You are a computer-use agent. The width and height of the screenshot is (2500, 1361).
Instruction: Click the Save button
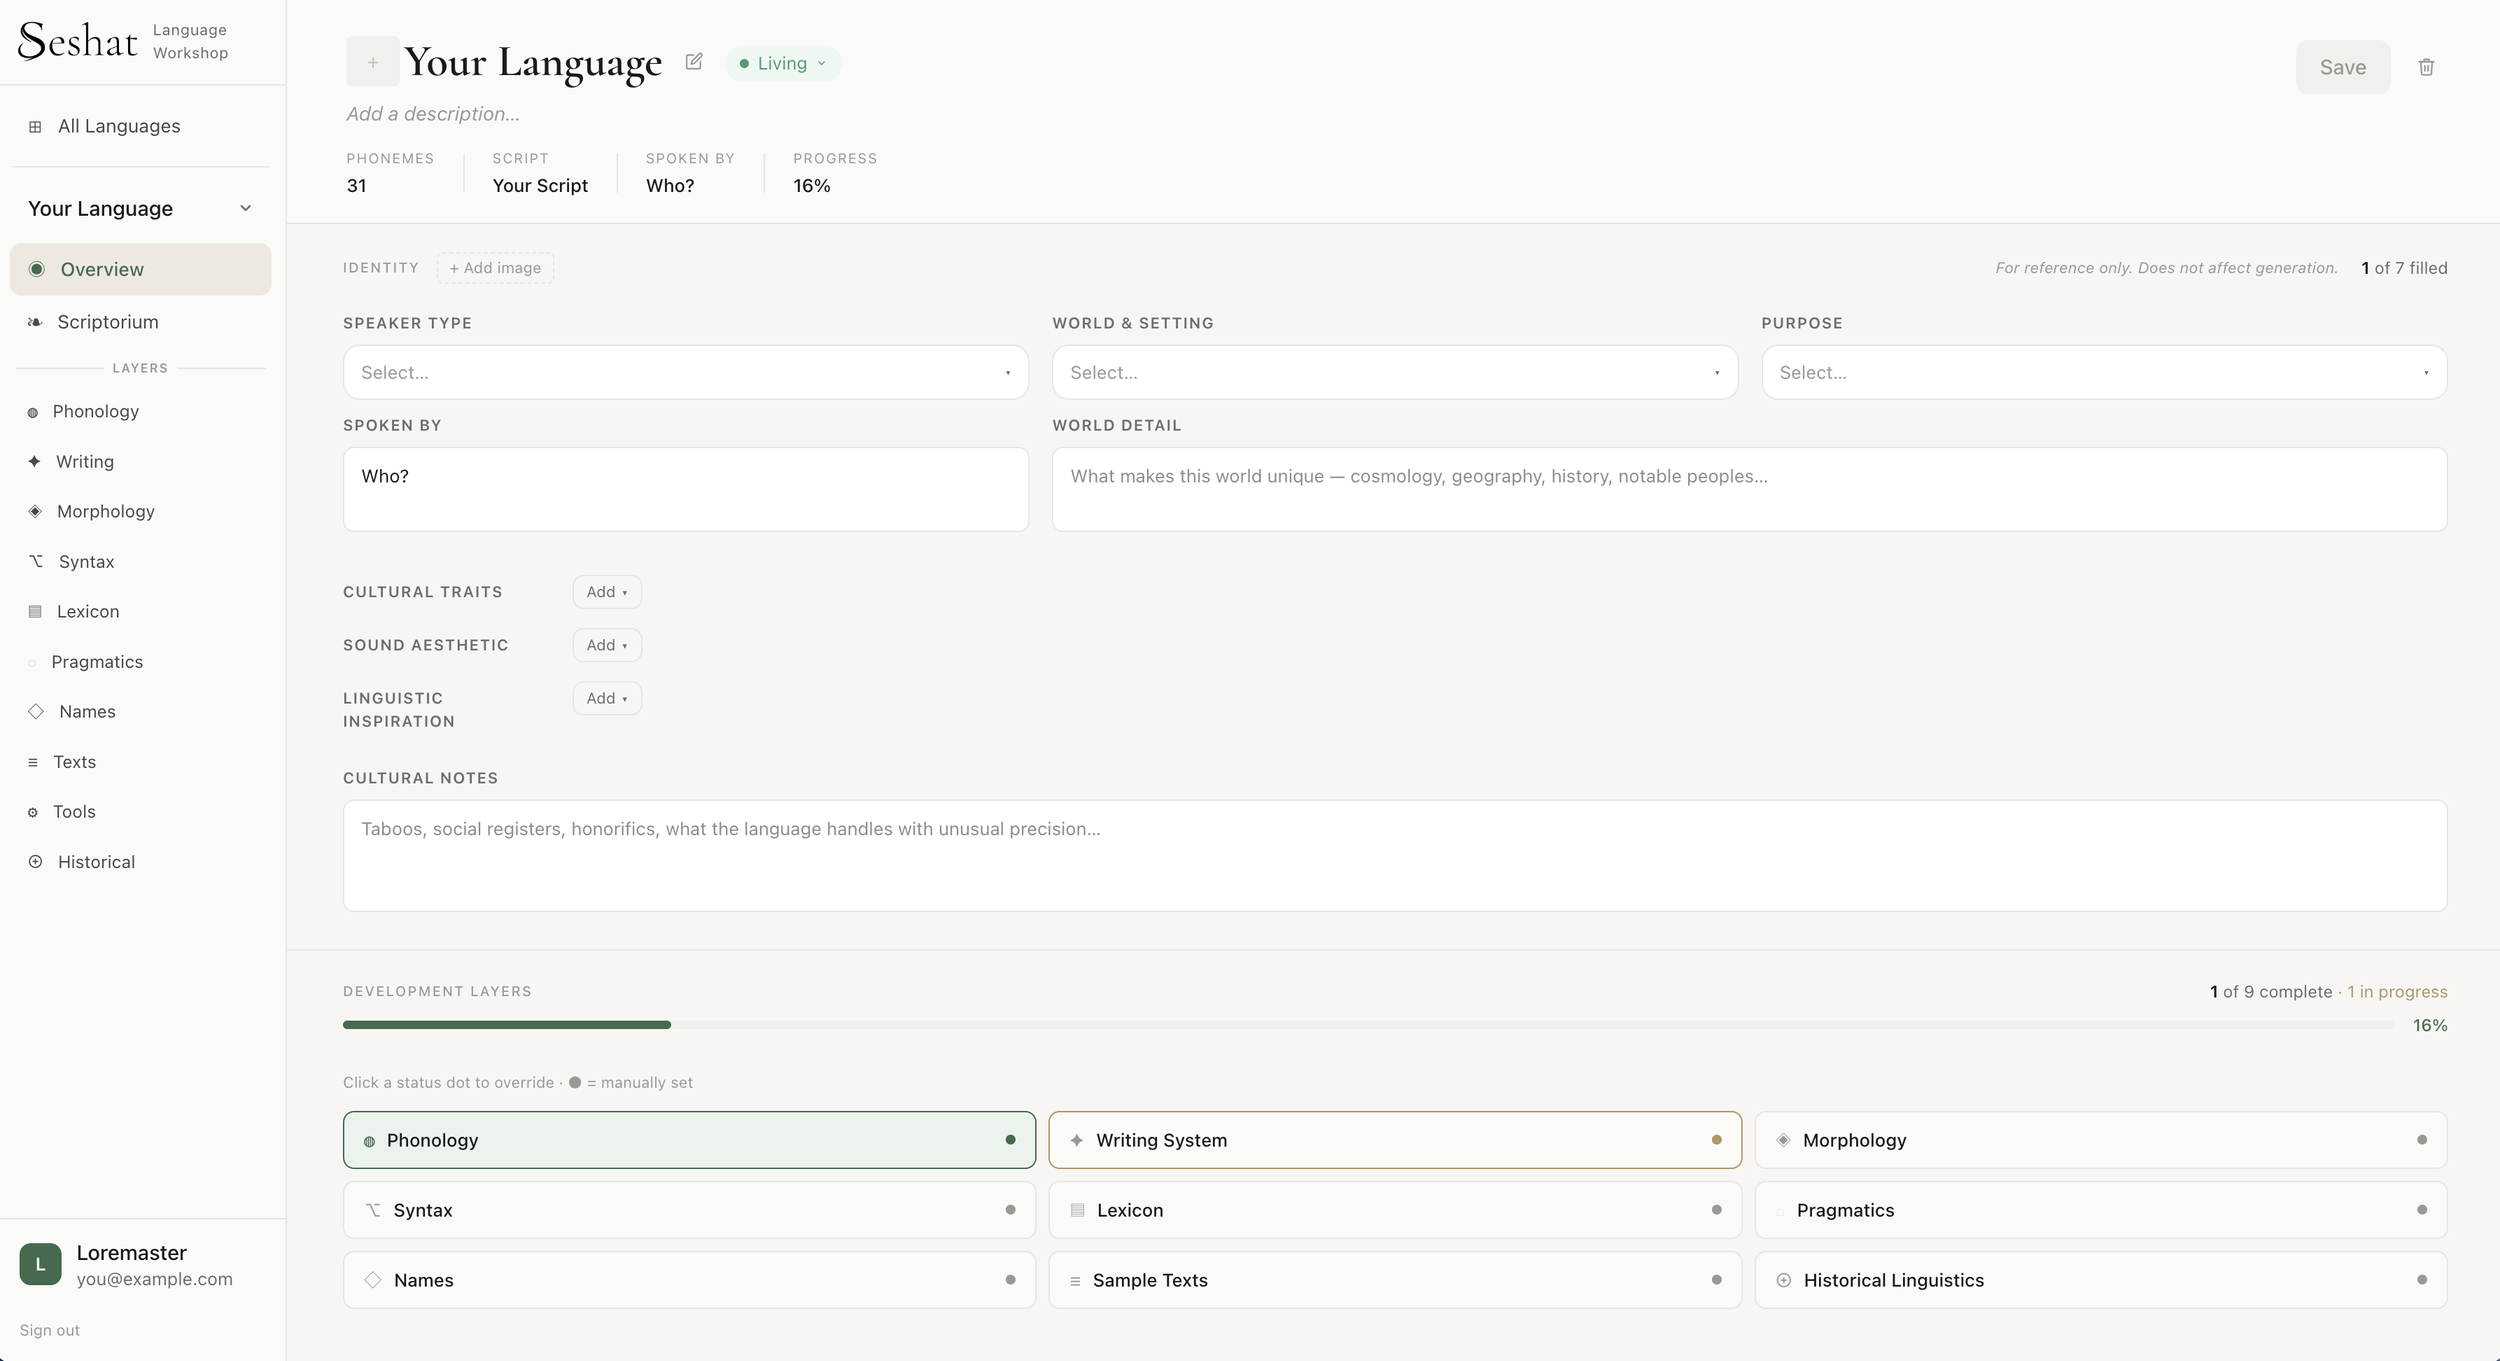(x=2342, y=67)
